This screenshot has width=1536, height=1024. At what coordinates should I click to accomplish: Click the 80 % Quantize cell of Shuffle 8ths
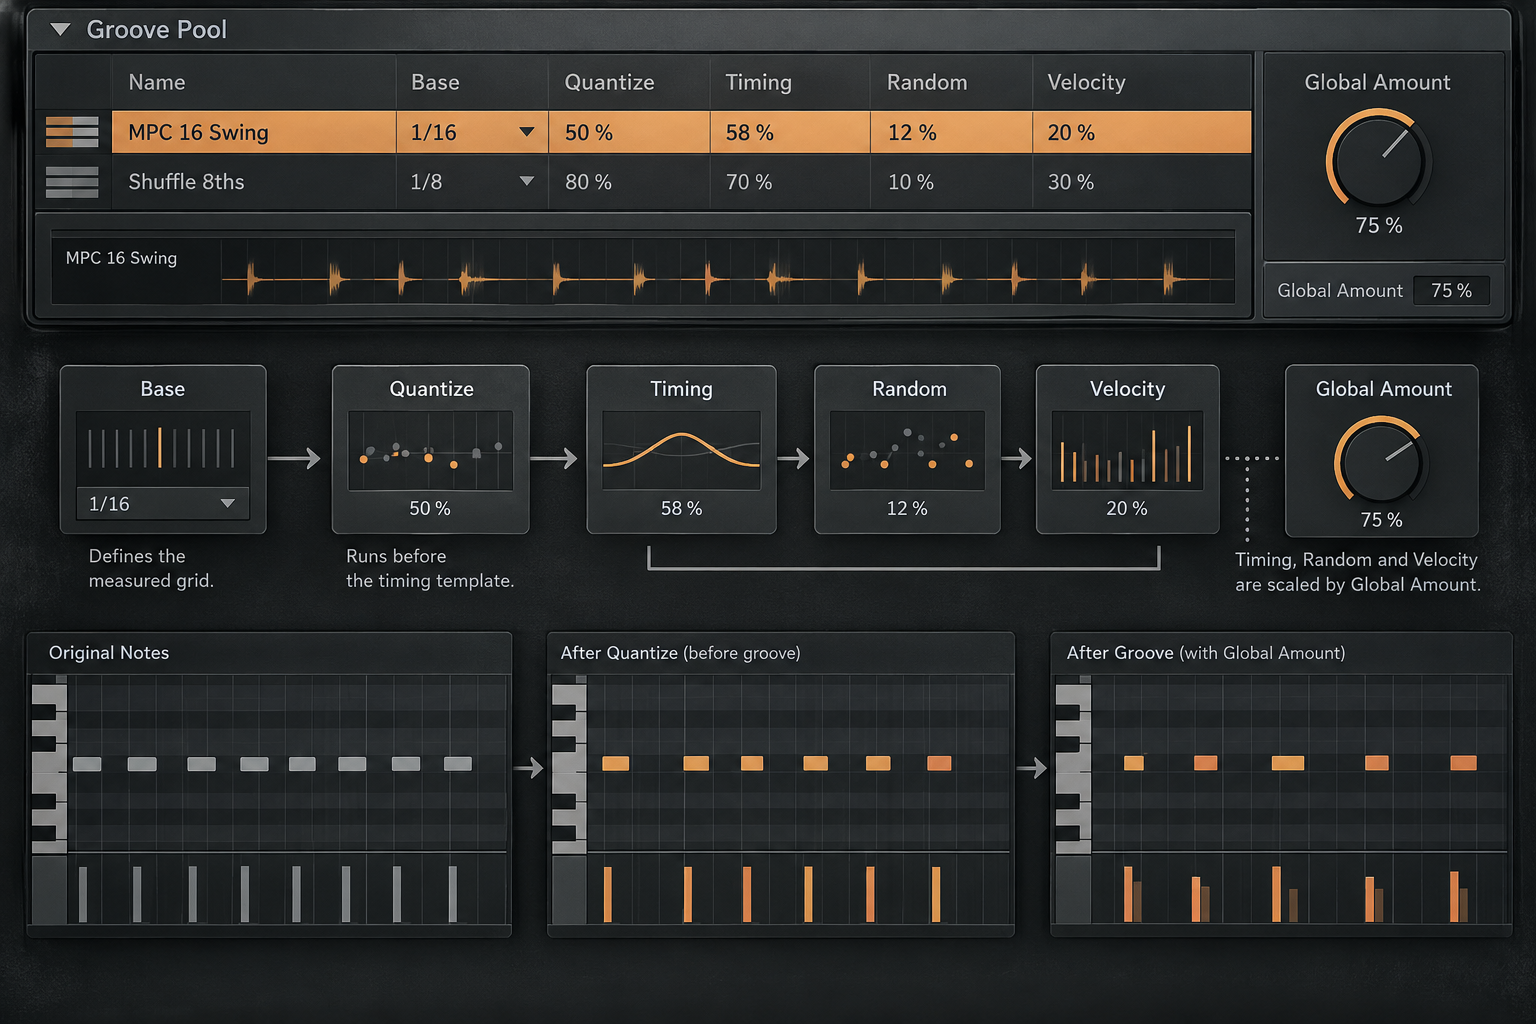coord(629,182)
